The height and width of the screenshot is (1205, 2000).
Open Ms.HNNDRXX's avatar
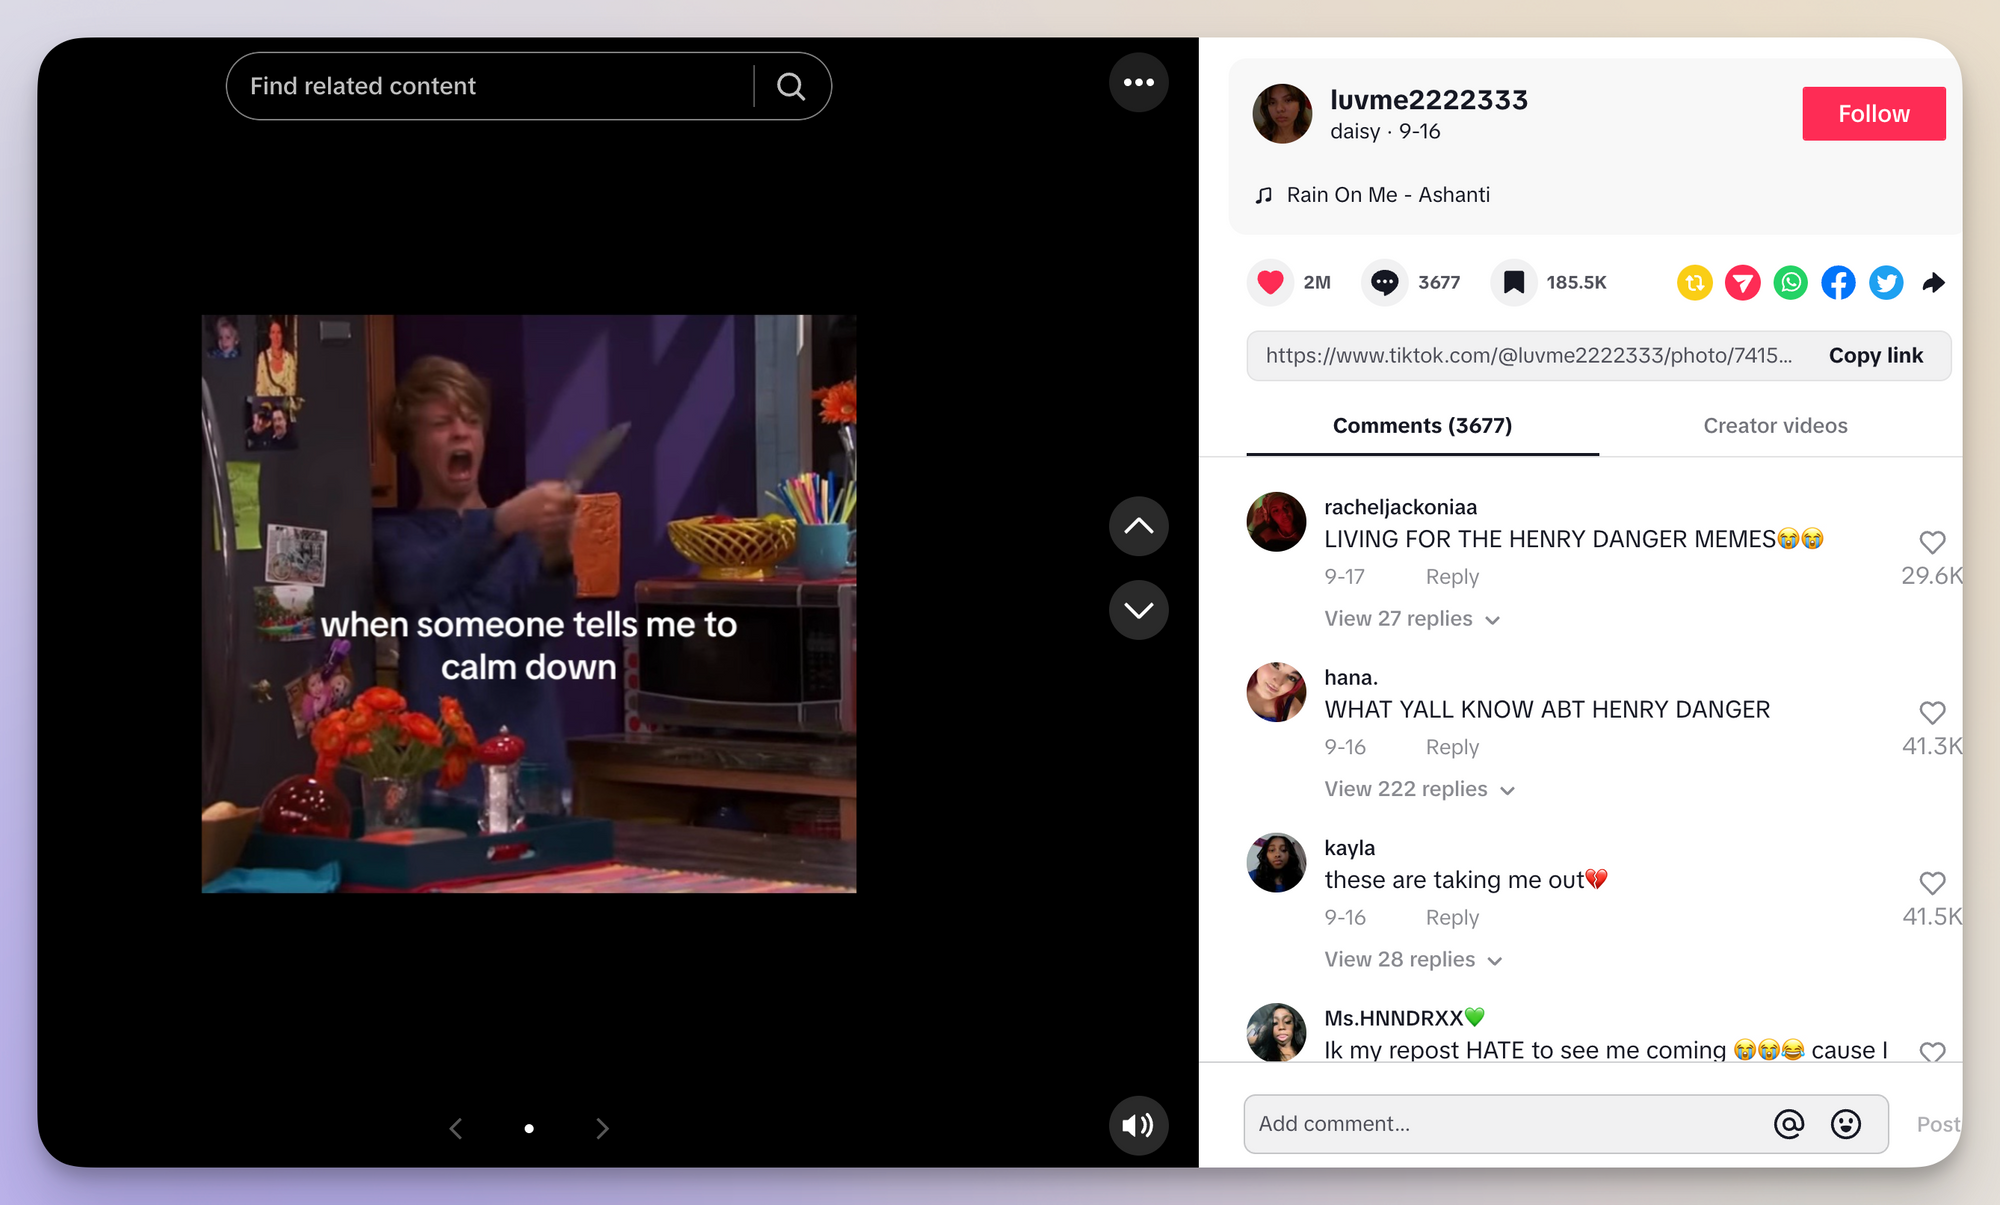[x=1276, y=1032]
